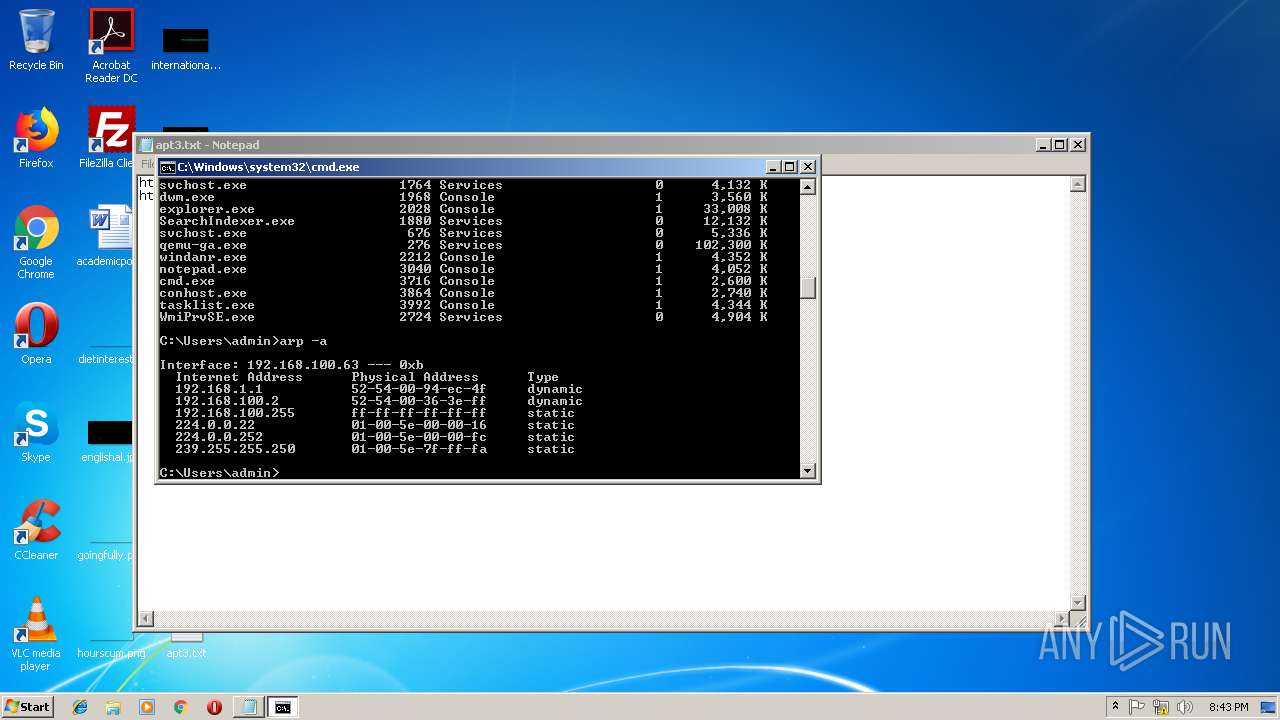Click cmd window scrollbar down arrow
The height and width of the screenshot is (720, 1280).
[x=808, y=470]
